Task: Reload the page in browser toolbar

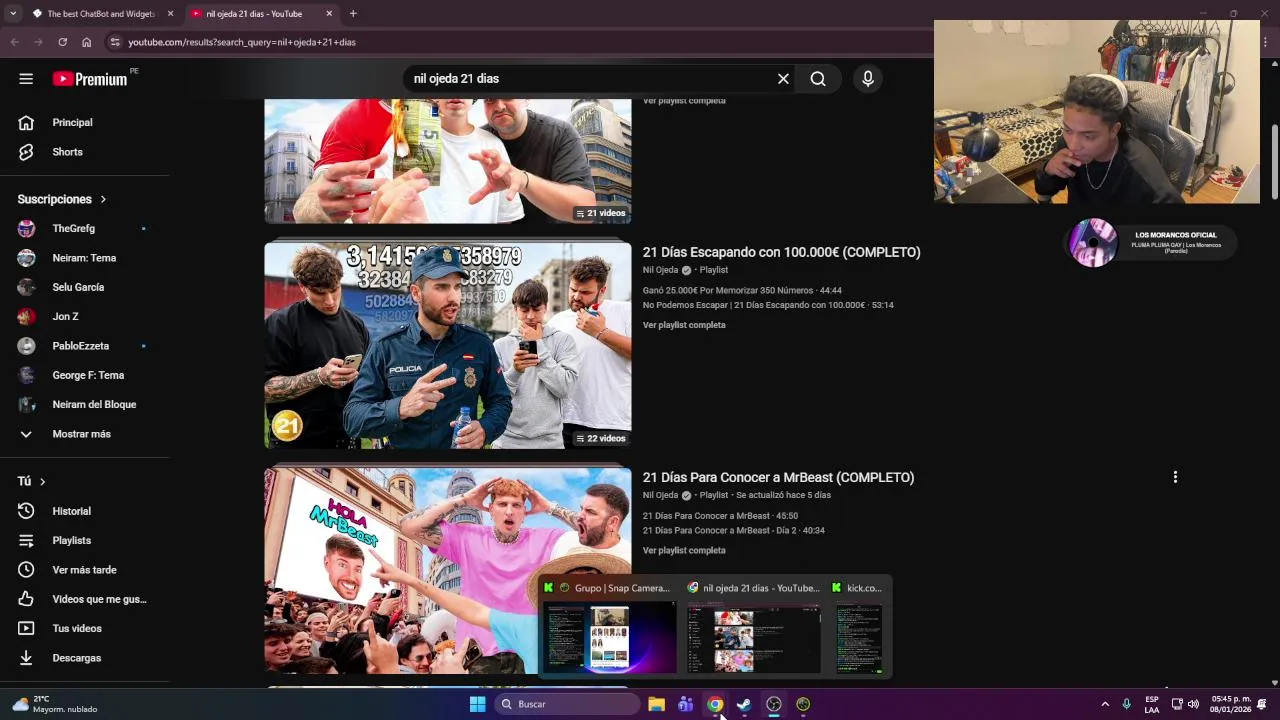Action: point(62,42)
